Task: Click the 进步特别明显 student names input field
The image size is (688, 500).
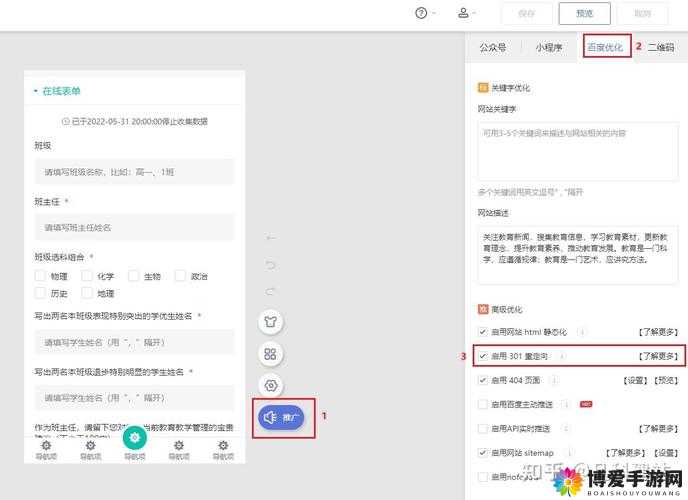Action: pyautogui.click(x=134, y=398)
